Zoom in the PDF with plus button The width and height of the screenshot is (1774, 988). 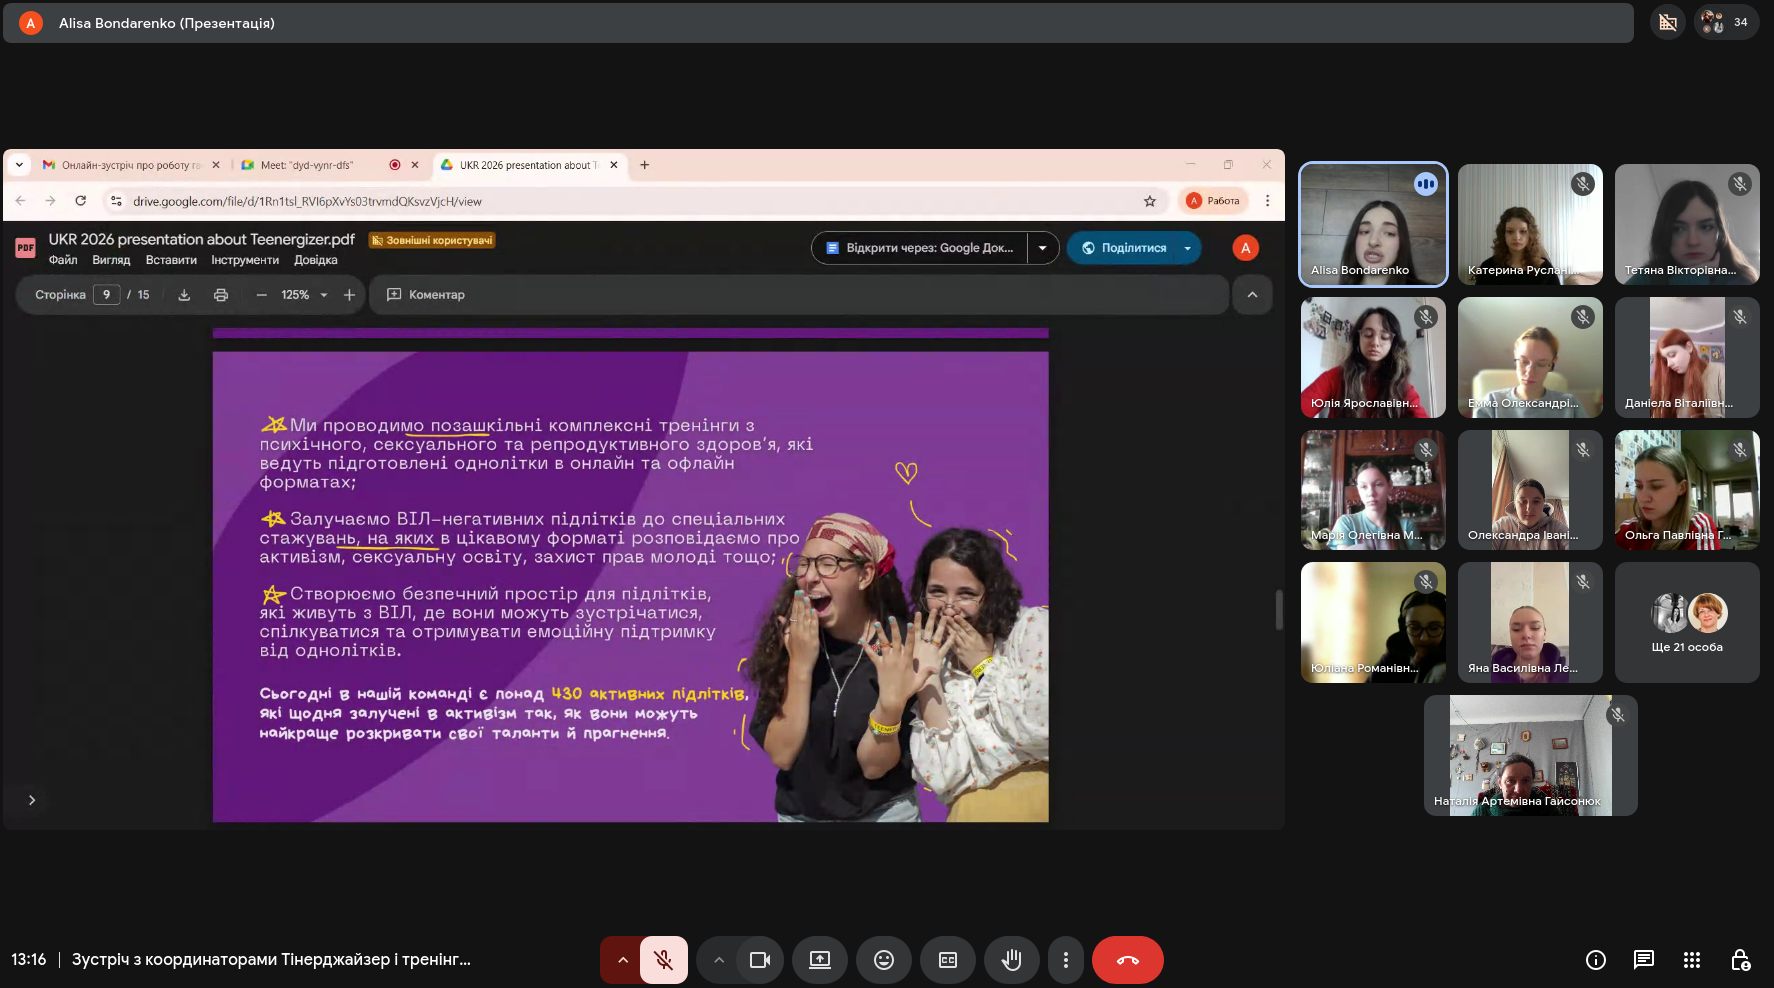[x=349, y=295]
